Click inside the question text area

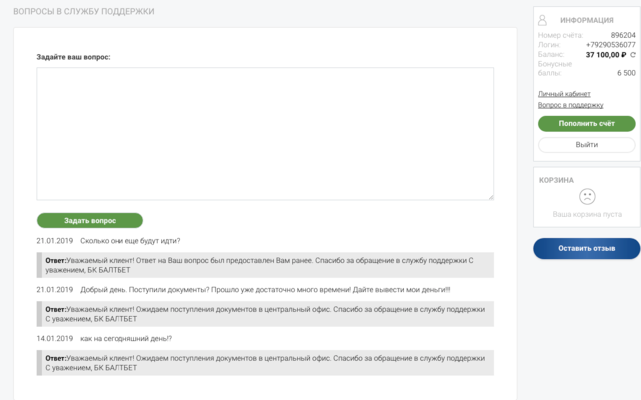265,133
